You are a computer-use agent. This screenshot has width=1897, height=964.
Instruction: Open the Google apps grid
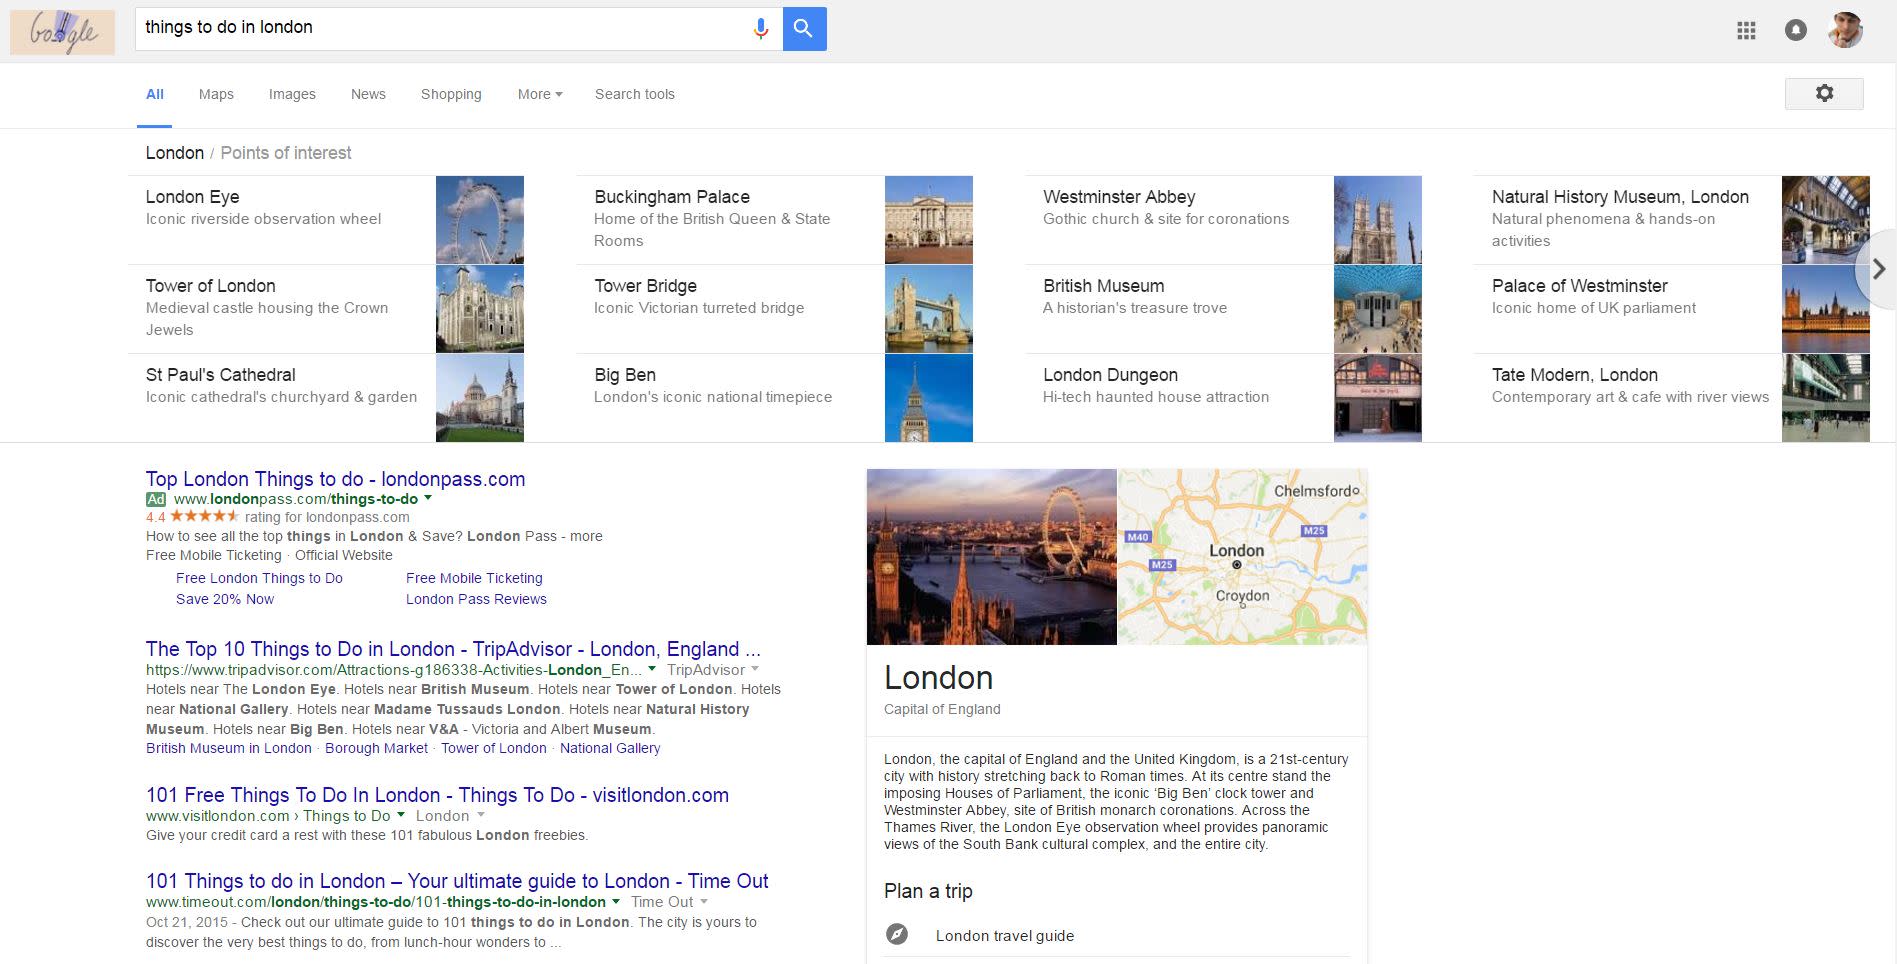1746,31
